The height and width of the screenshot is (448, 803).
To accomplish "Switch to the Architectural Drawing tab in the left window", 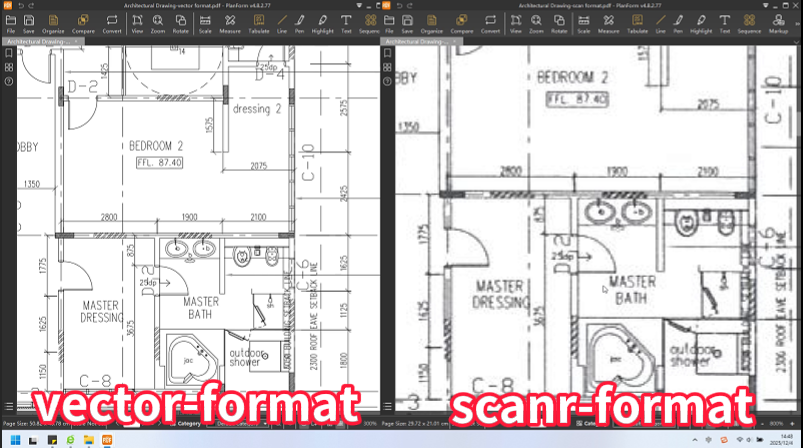I will coord(36,42).
